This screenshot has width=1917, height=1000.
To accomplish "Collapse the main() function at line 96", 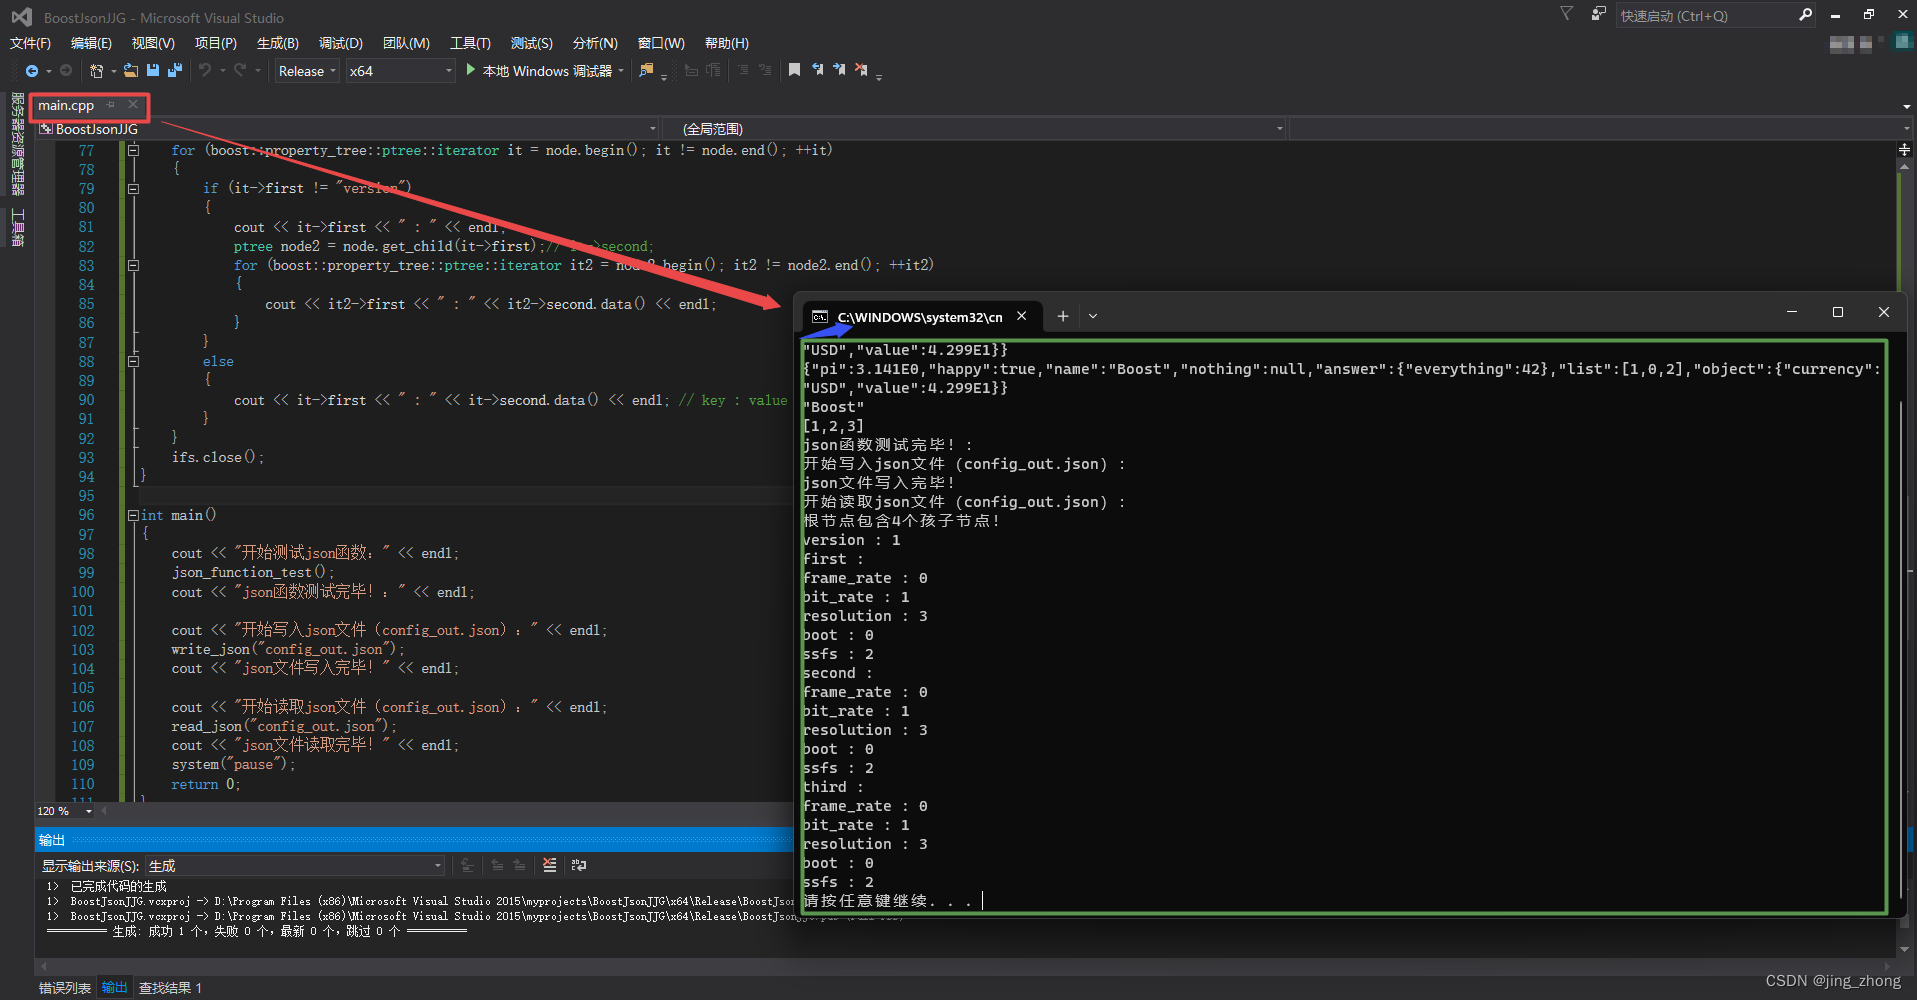I will (133, 514).
